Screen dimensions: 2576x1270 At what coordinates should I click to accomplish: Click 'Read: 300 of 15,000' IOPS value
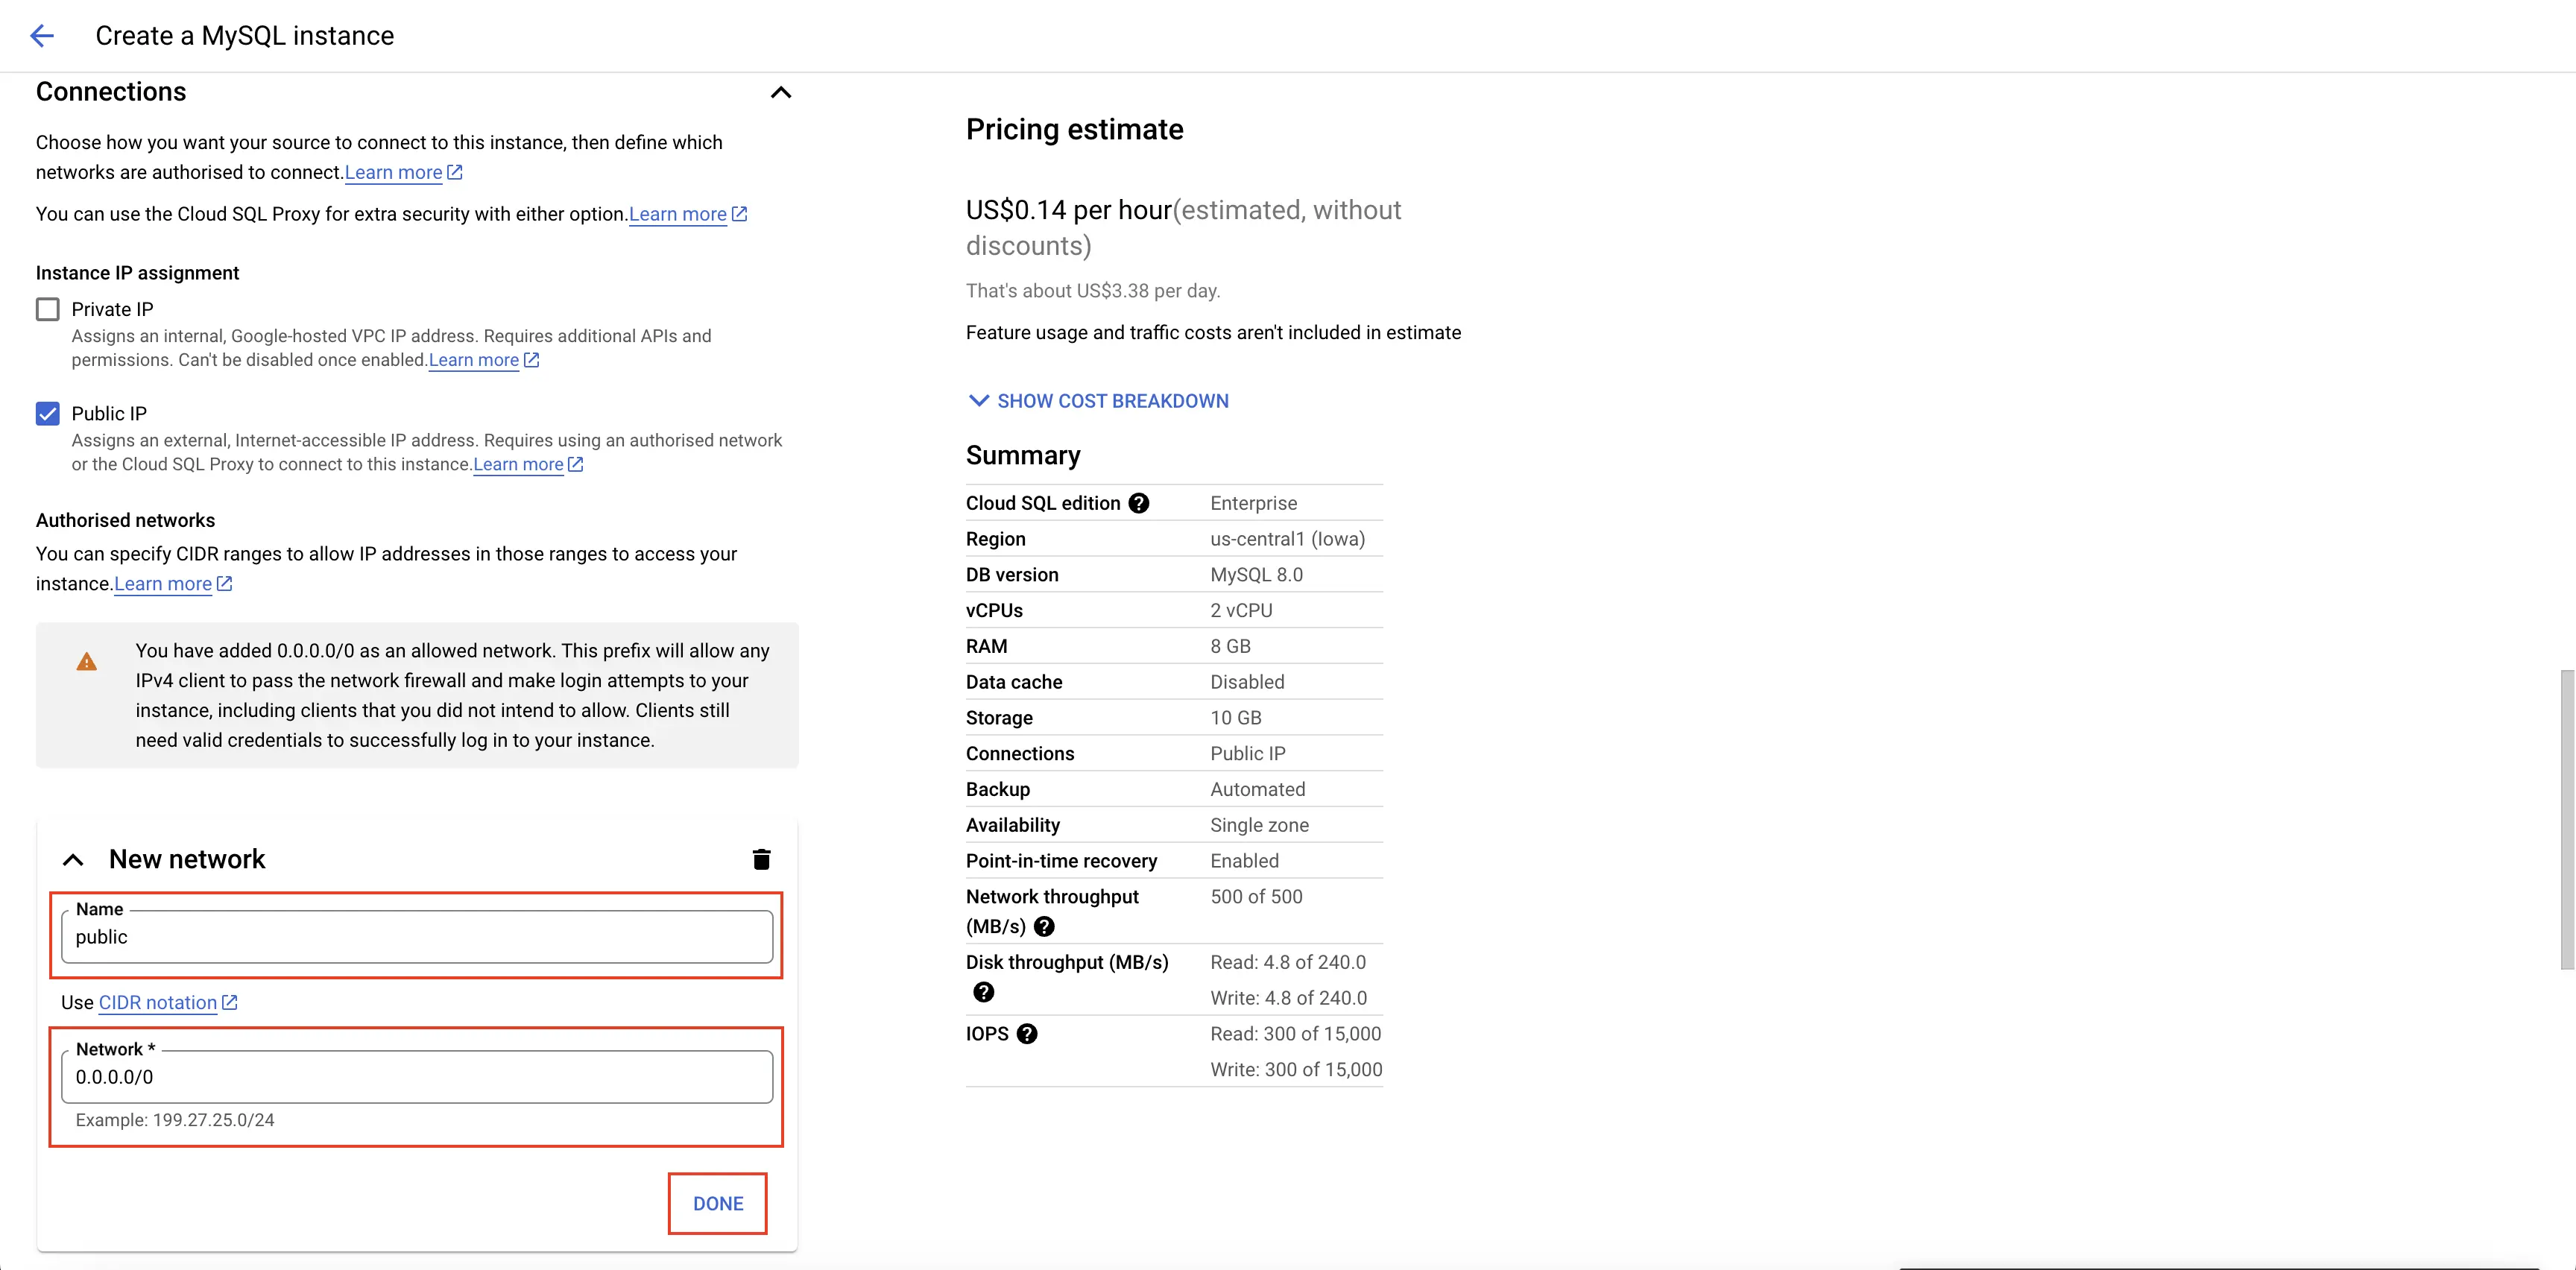coord(1295,1034)
